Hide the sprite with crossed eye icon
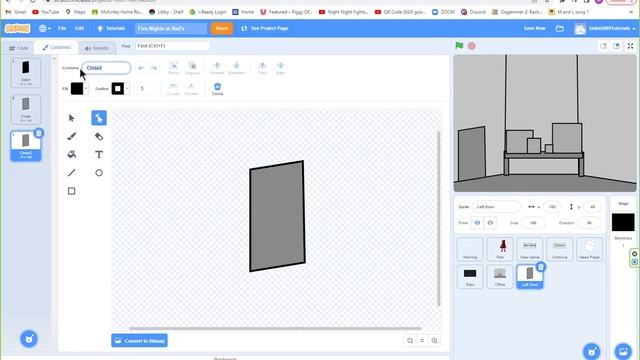The image size is (640, 360). [490, 223]
